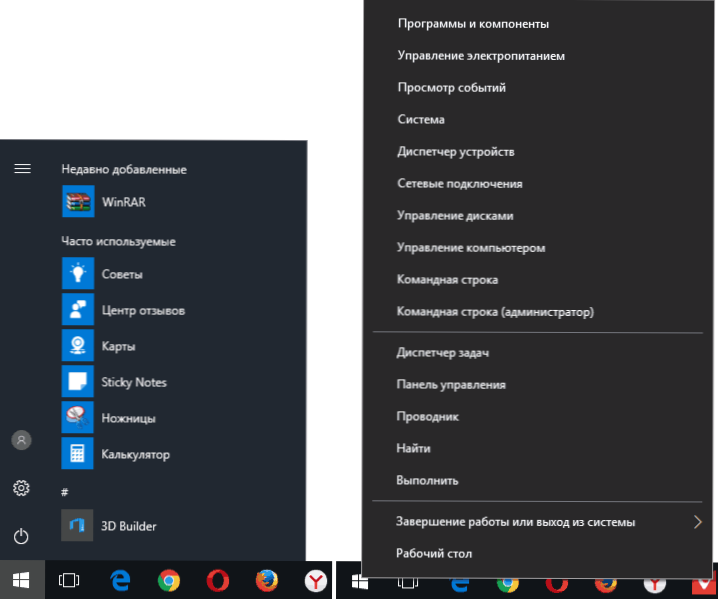The image size is (718, 599).
Task: Launch Sticky Notes
Action: 114,381
